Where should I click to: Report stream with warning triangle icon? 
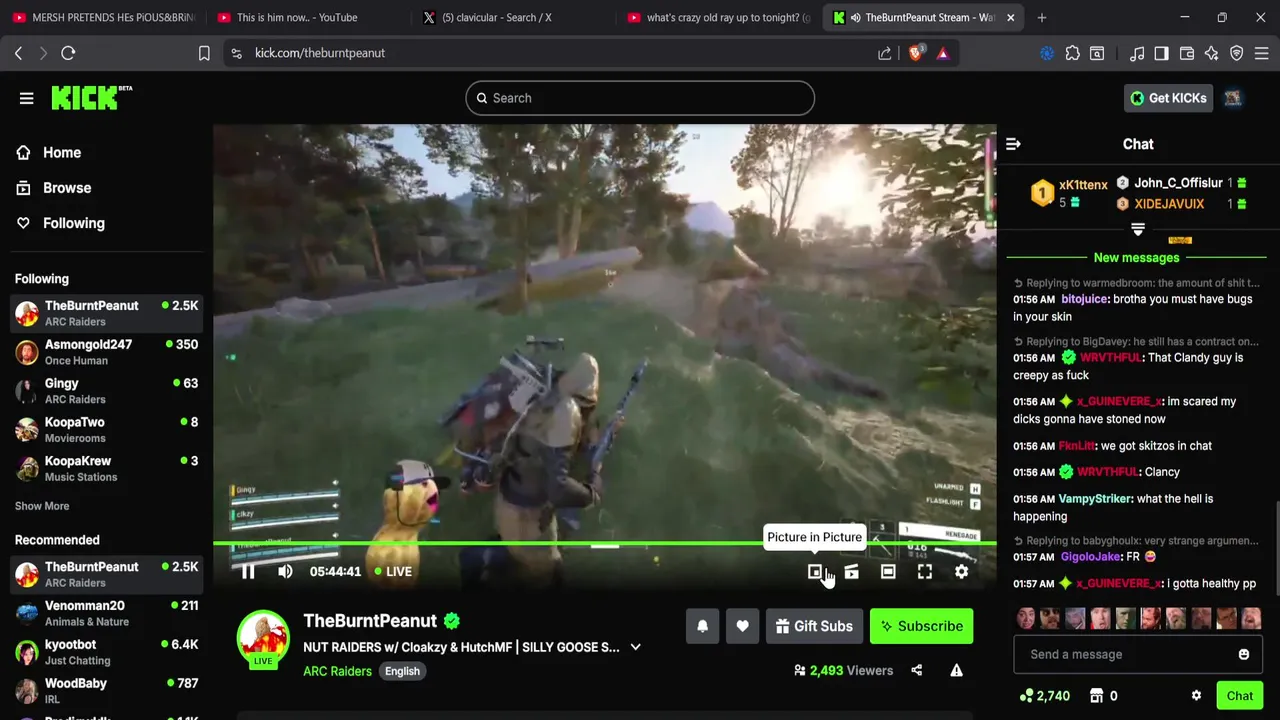[957, 670]
